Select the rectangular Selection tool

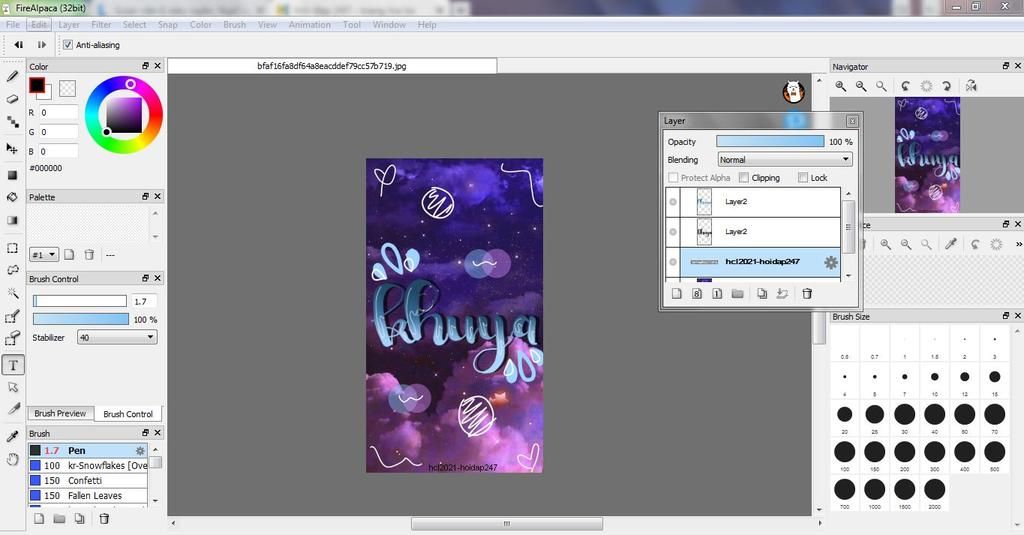[12, 248]
